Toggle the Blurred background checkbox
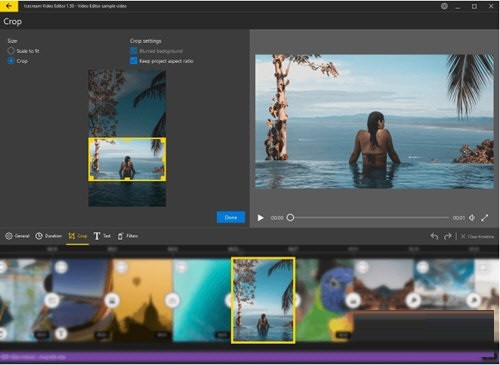 tap(133, 51)
